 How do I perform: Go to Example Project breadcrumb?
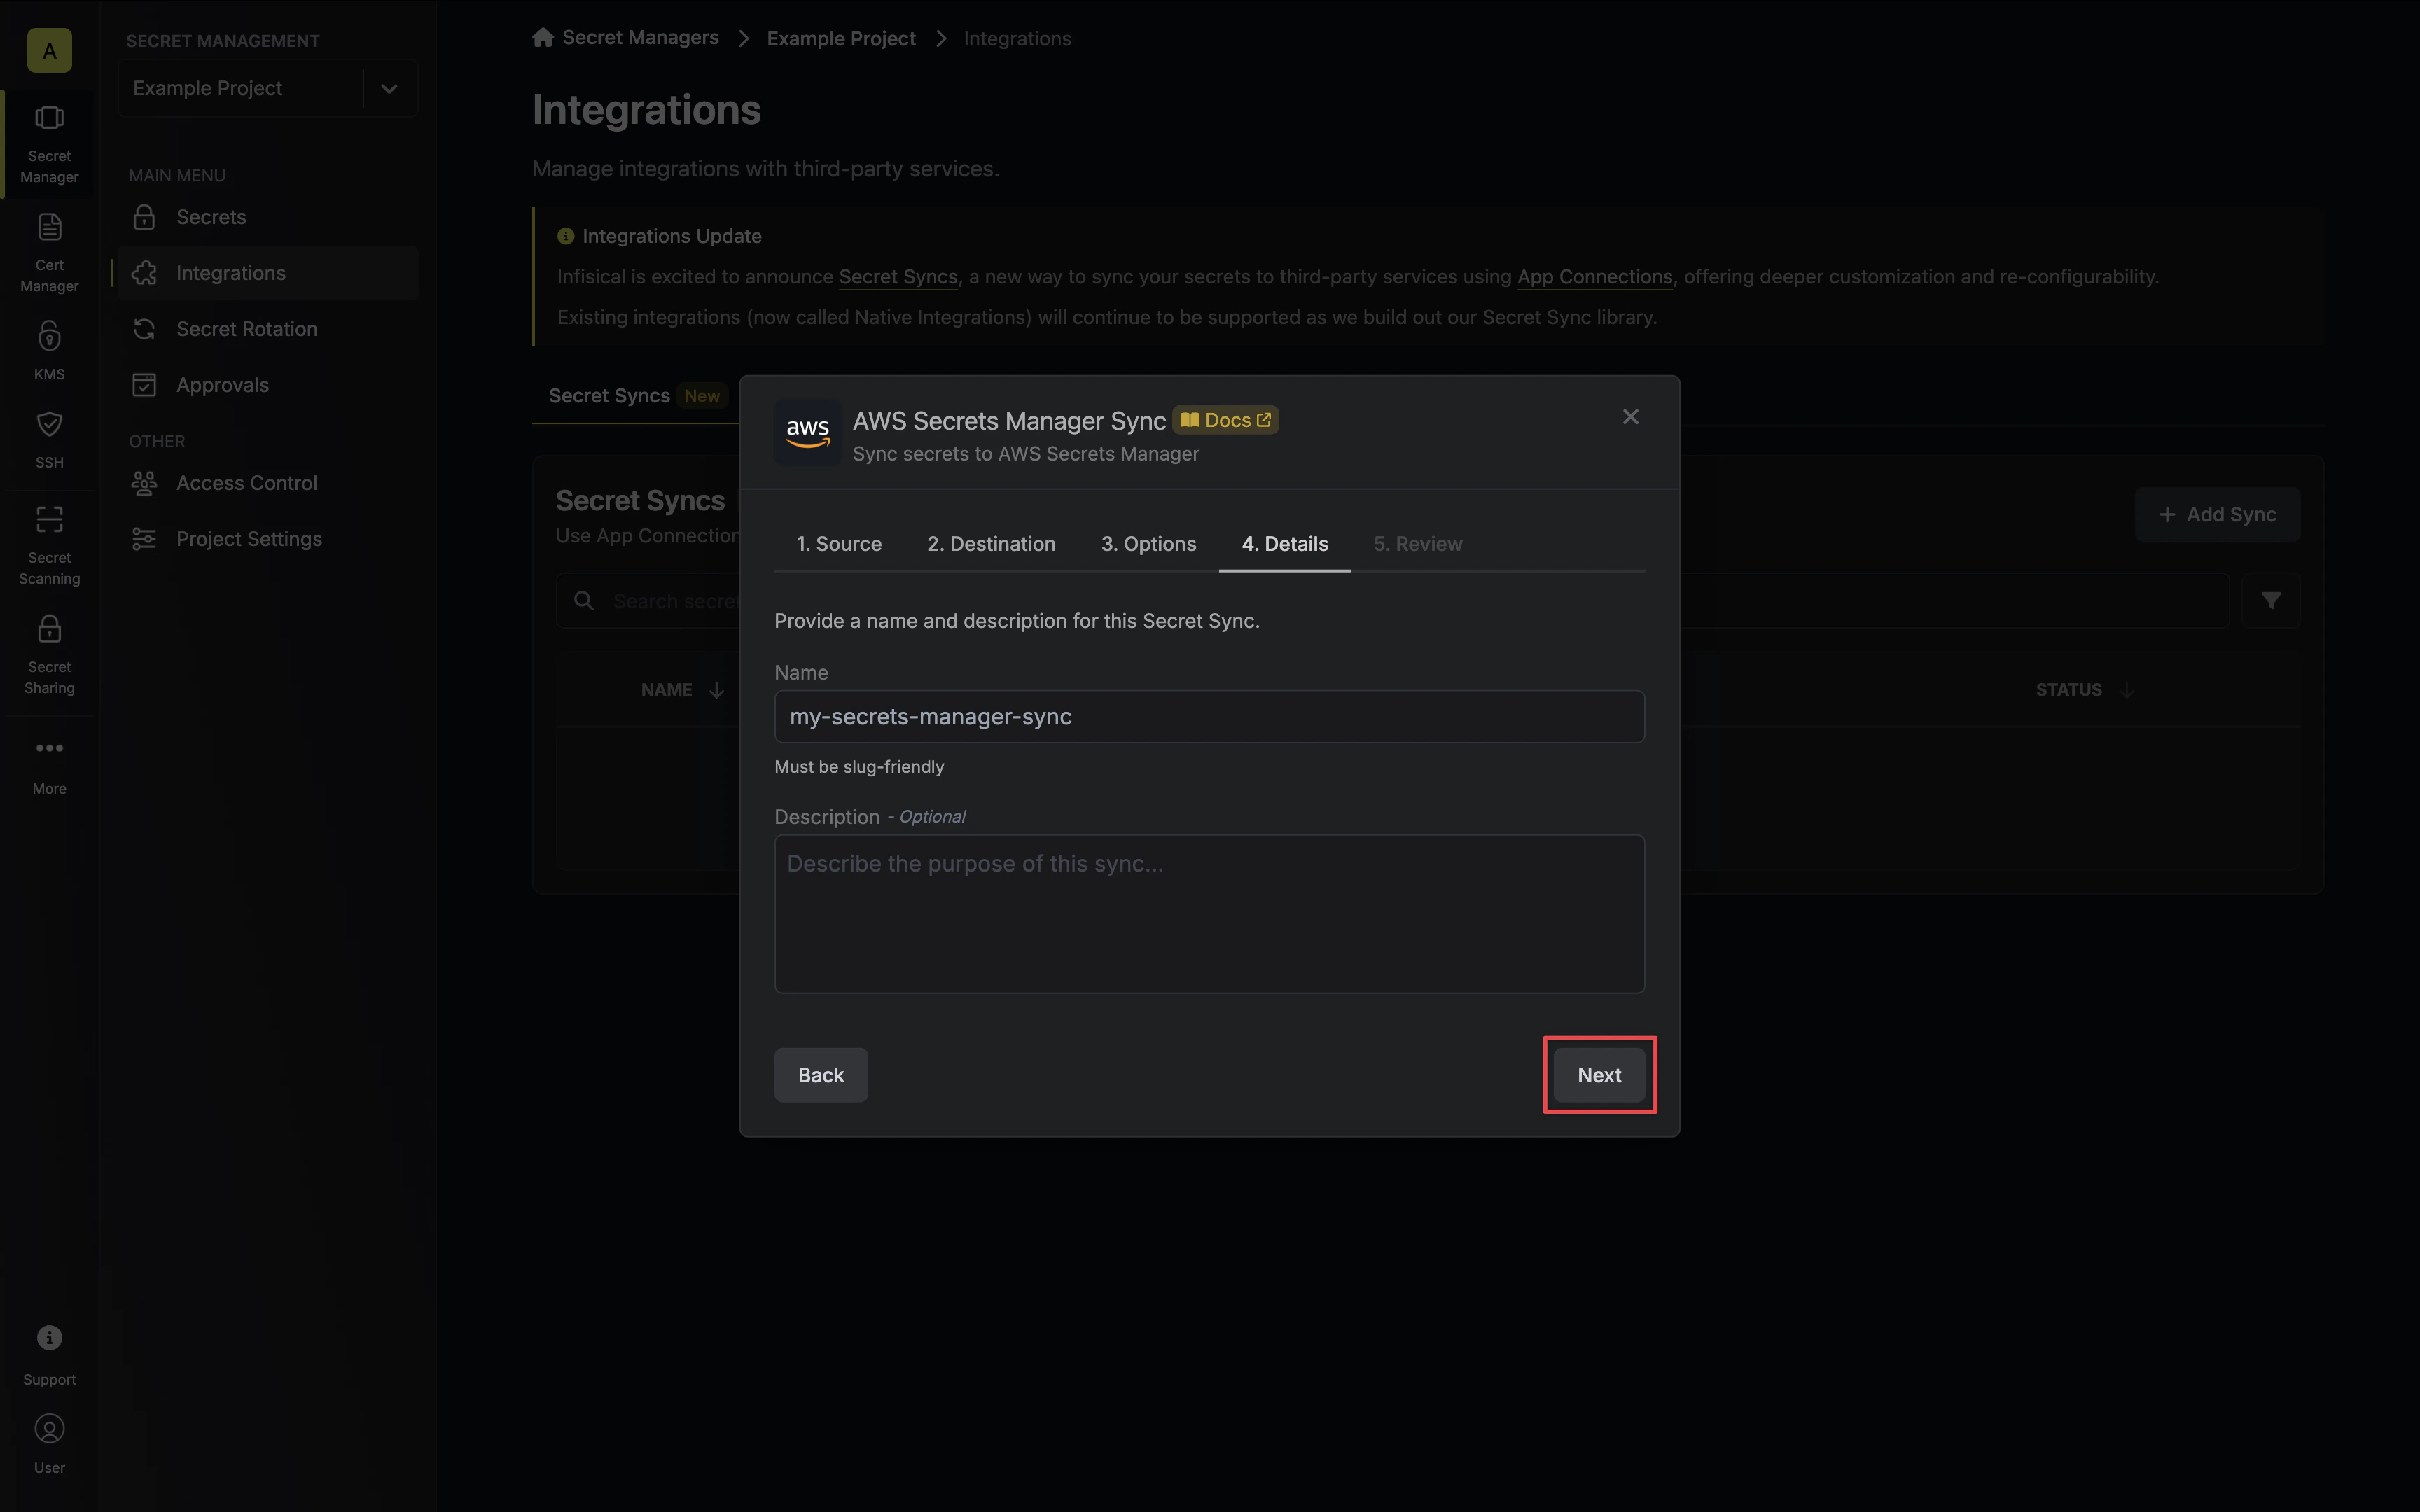841,38
